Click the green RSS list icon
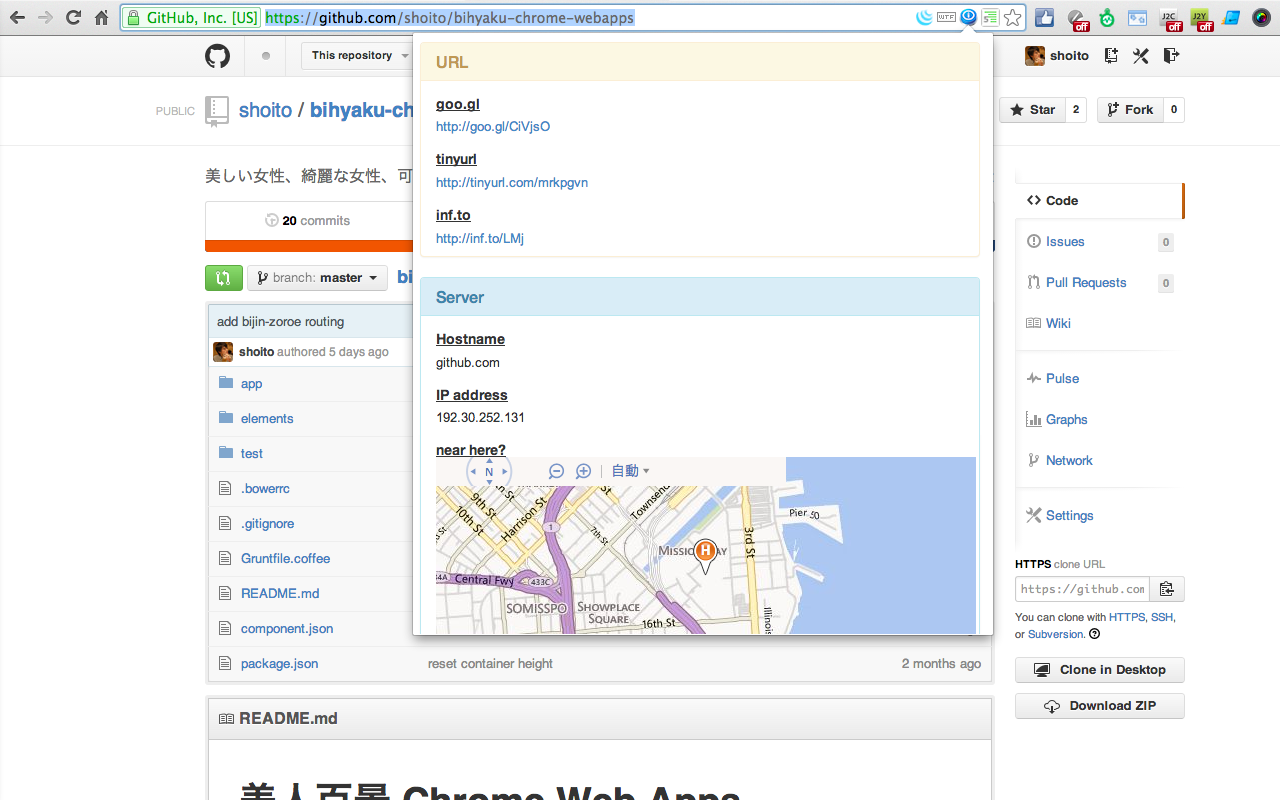This screenshot has height=800, width=1280. pos(990,17)
